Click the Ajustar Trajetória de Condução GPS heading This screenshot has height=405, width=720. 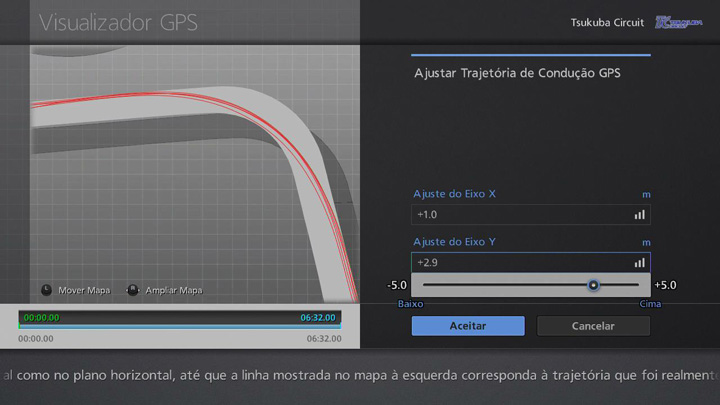coord(517,73)
